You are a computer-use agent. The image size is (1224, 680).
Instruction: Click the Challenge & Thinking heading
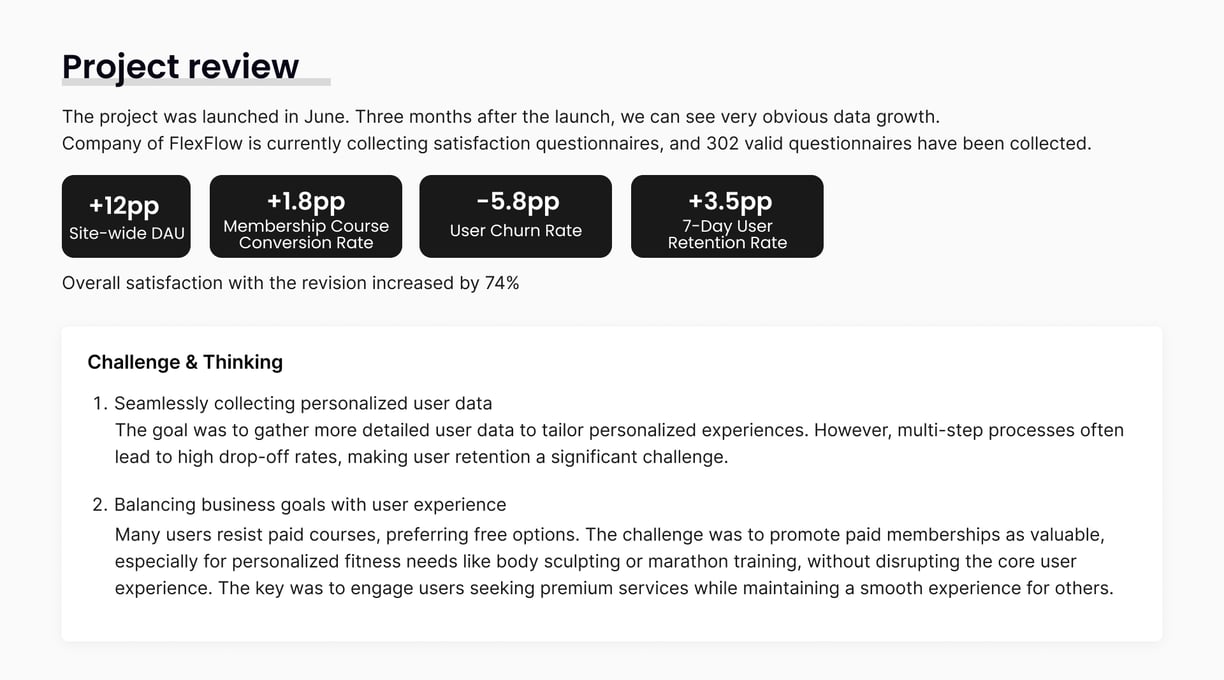(x=185, y=362)
